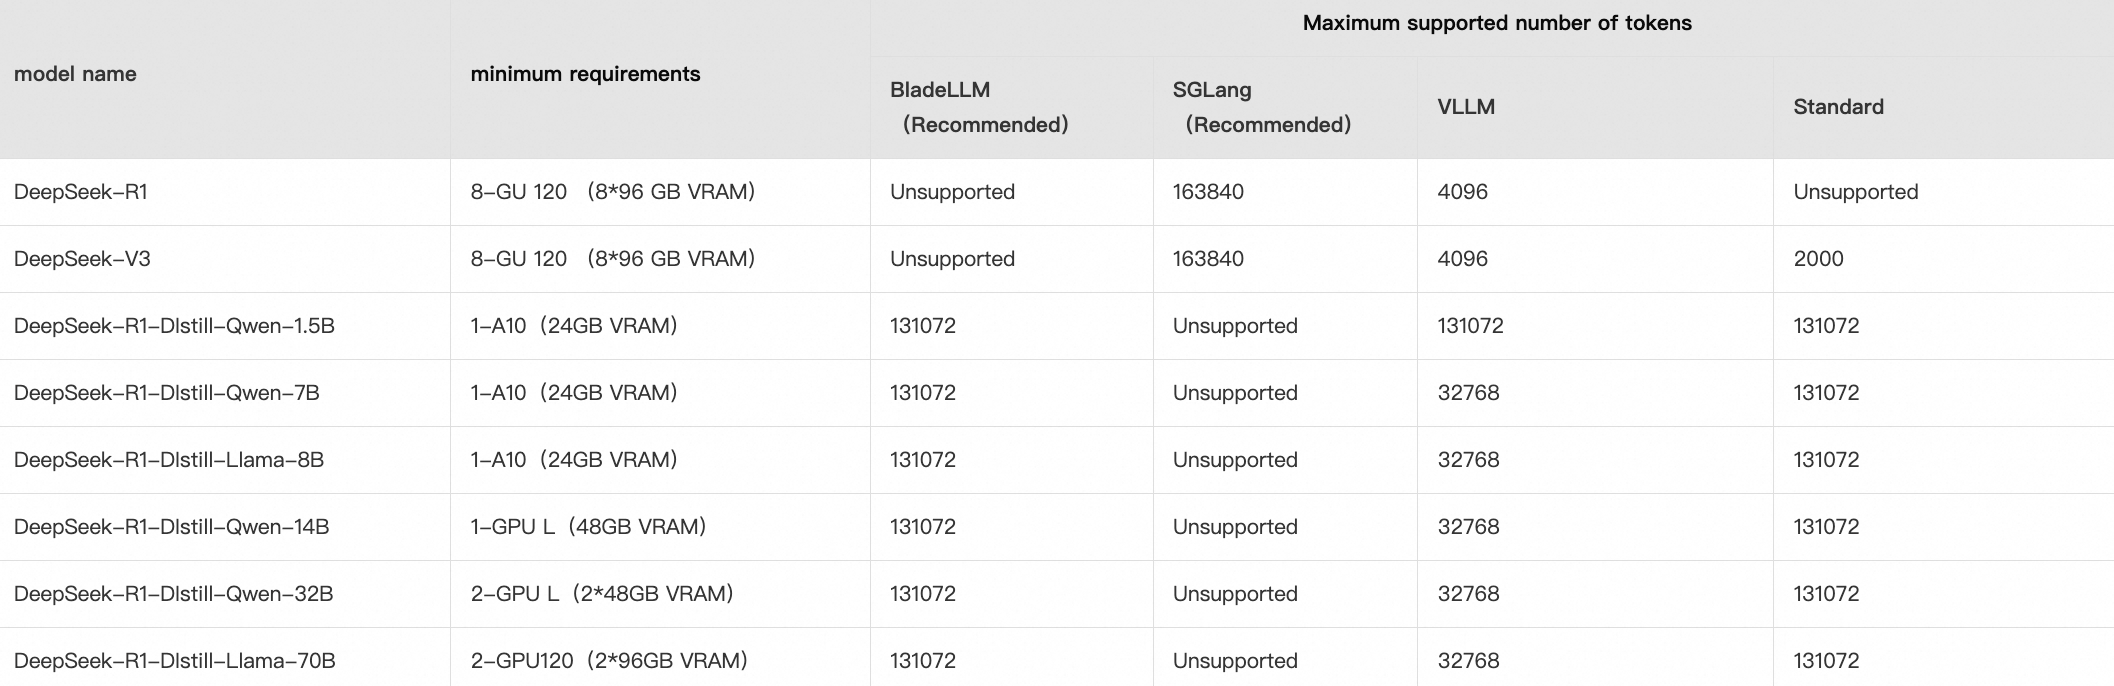This screenshot has width=2114, height=686.
Task: Select the "Maximum supported number of tokens" header
Action: coord(1496,23)
